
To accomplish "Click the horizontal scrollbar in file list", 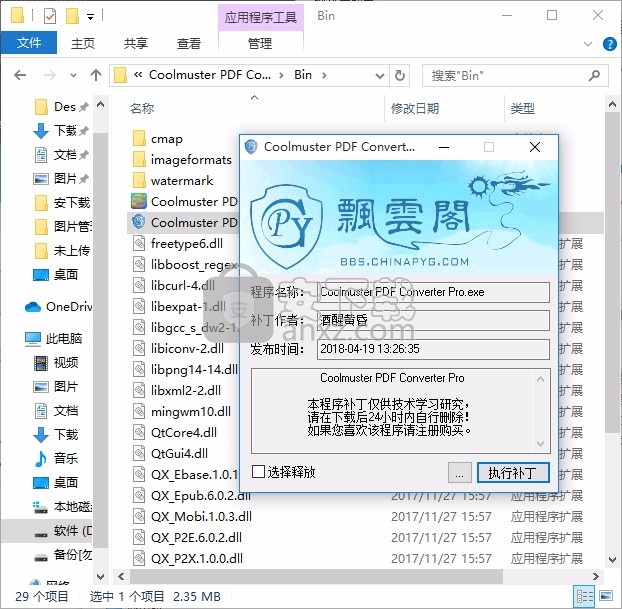I will coord(316,576).
